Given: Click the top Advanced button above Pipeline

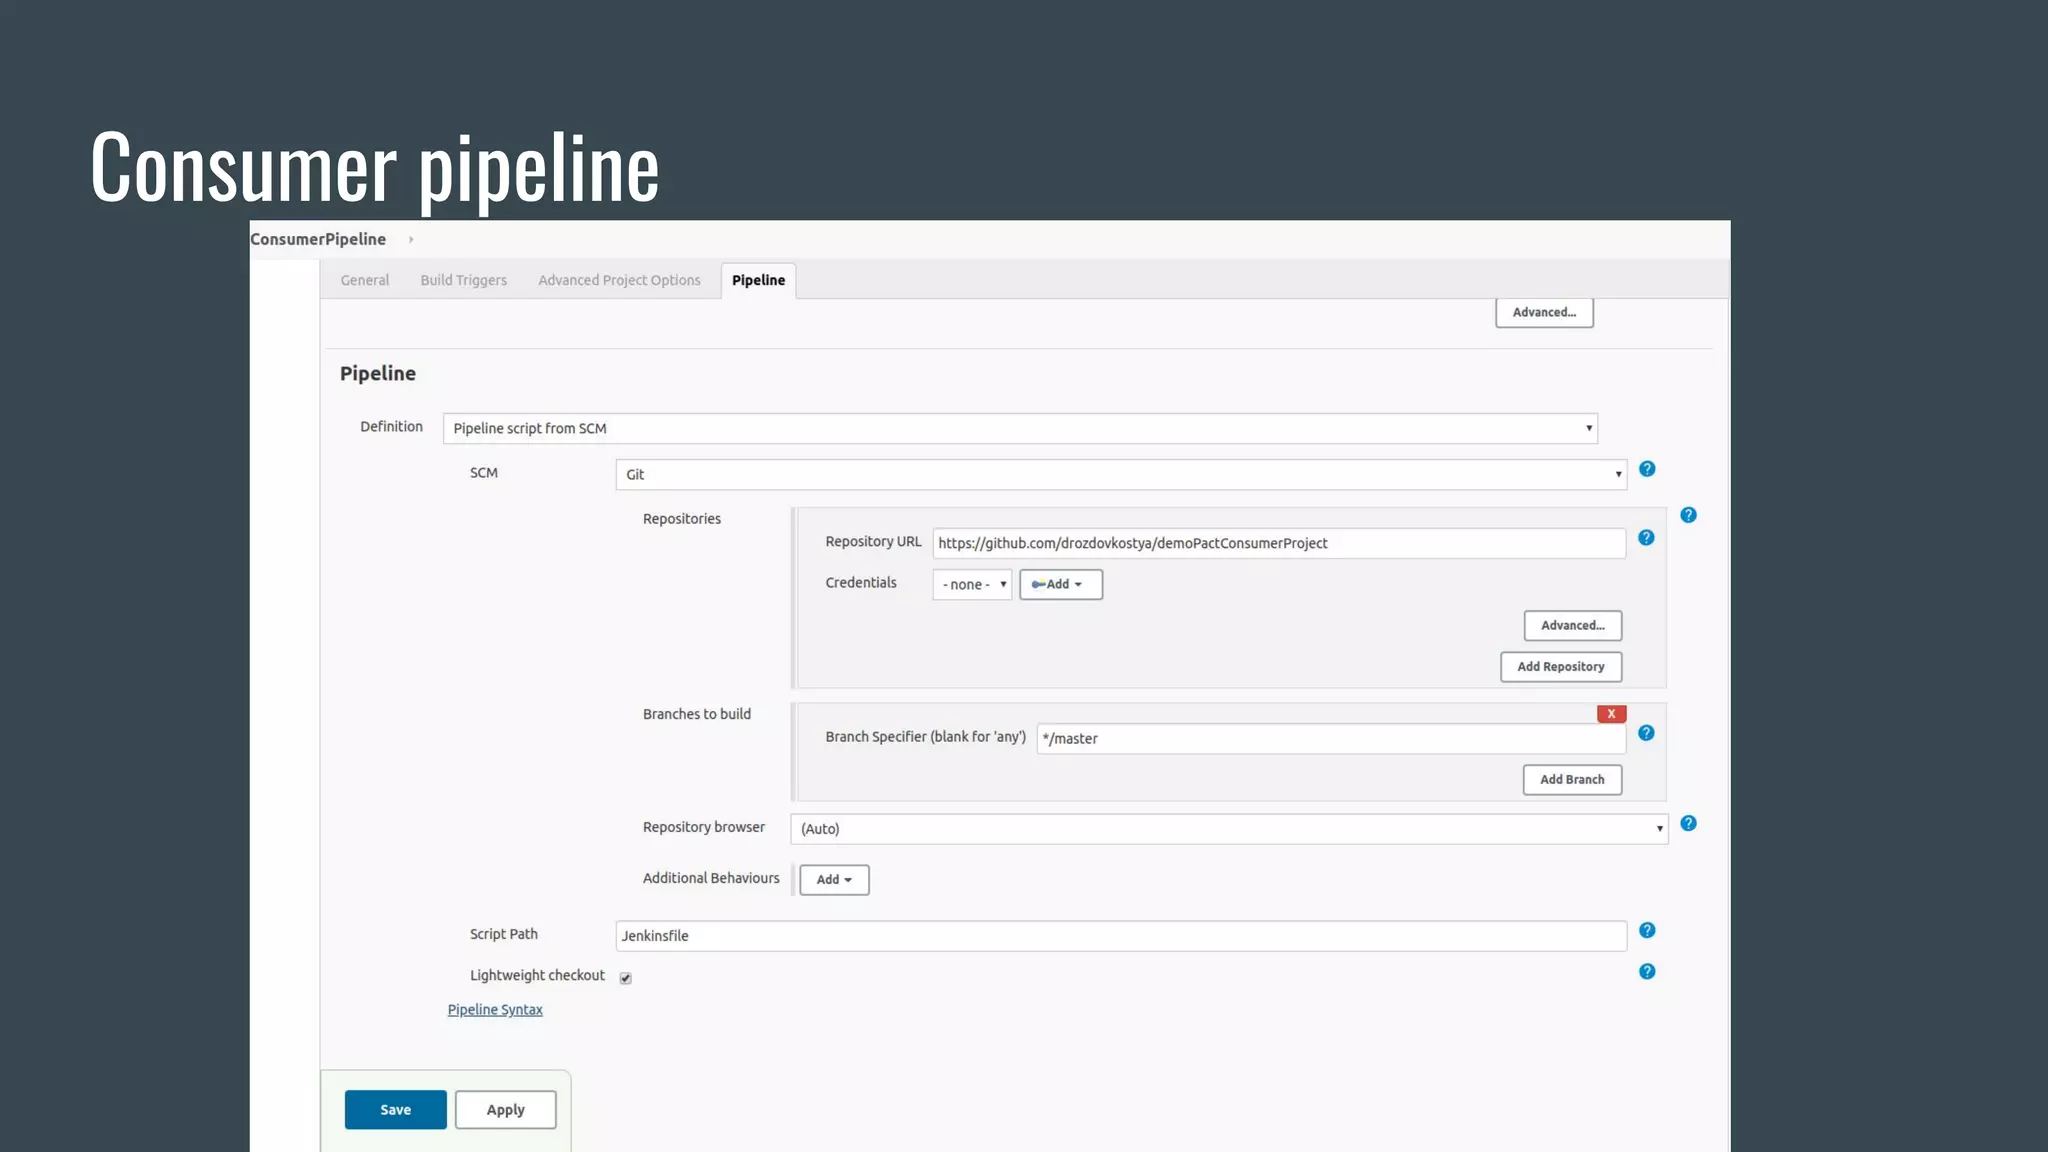Looking at the screenshot, I should [1544, 312].
